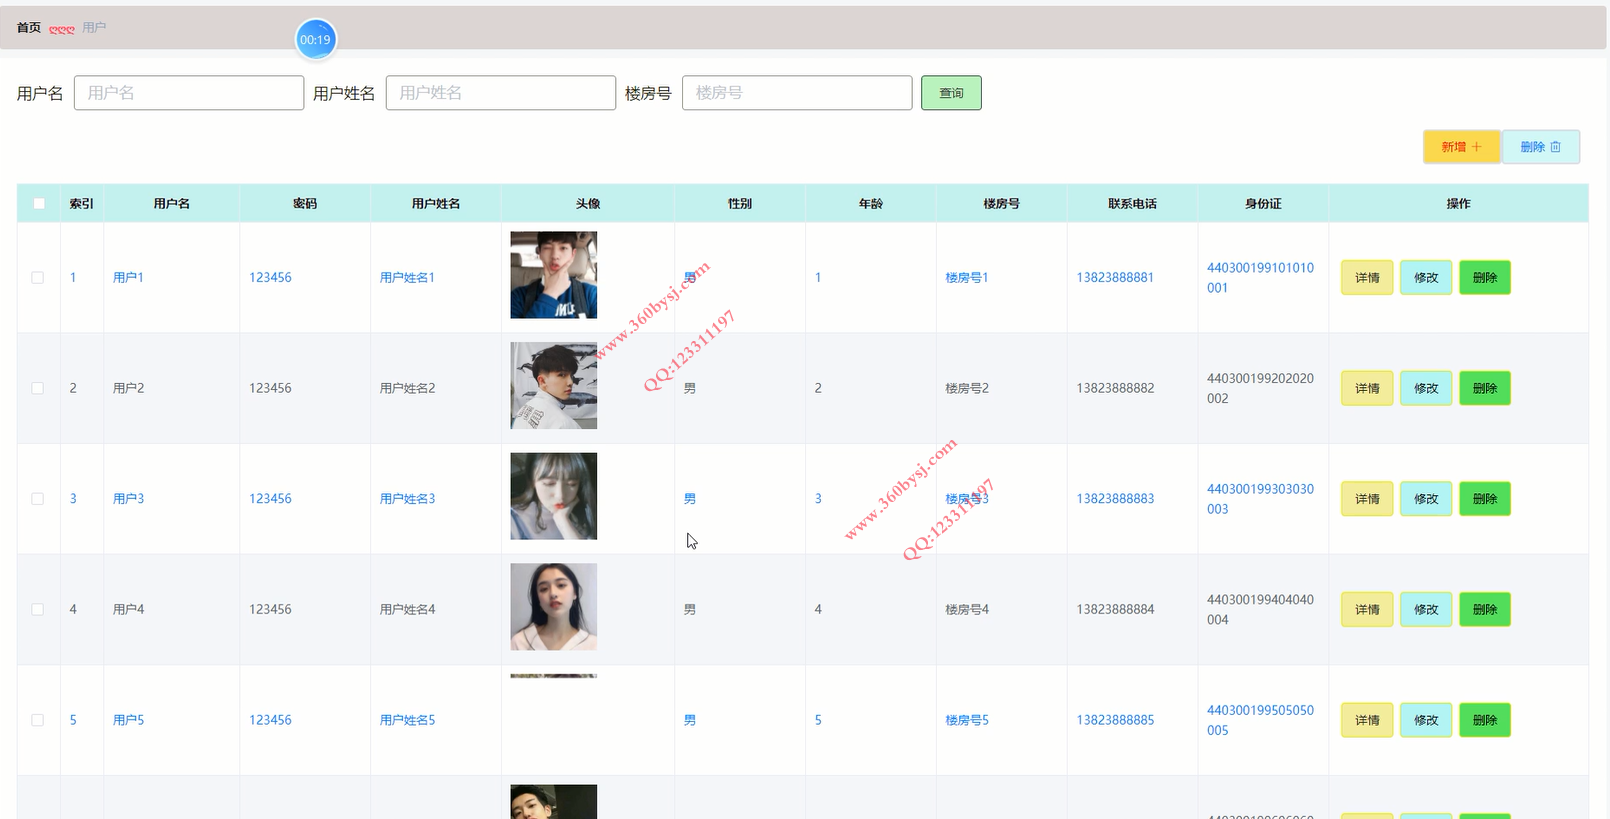Click the green 查询 search button
Image resolution: width=1610 pixels, height=819 pixels.
[951, 93]
